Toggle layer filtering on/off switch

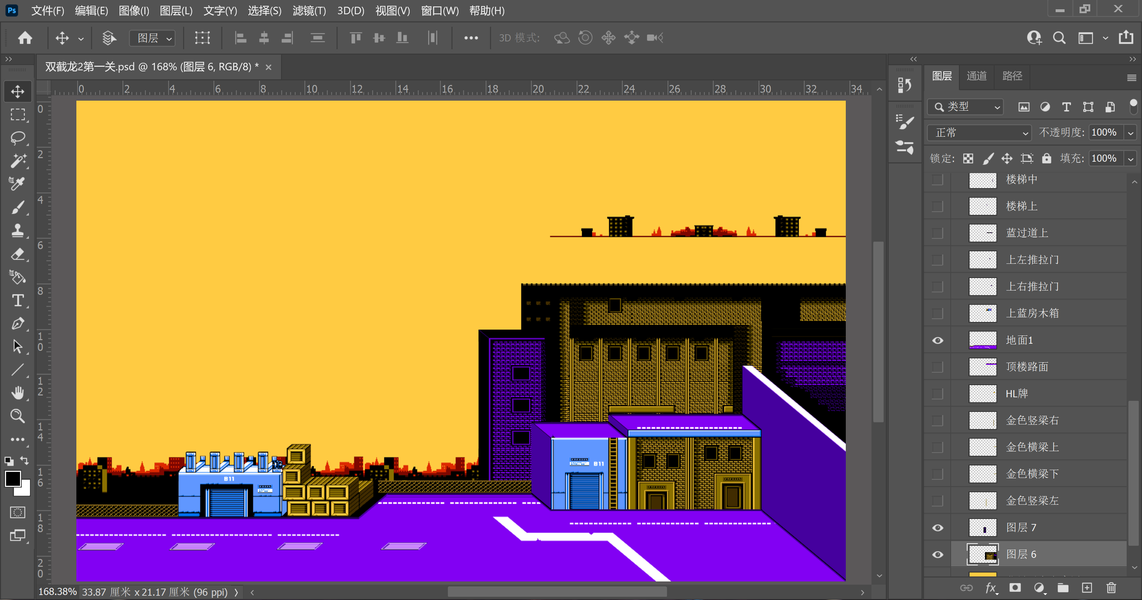tap(1133, 106)
